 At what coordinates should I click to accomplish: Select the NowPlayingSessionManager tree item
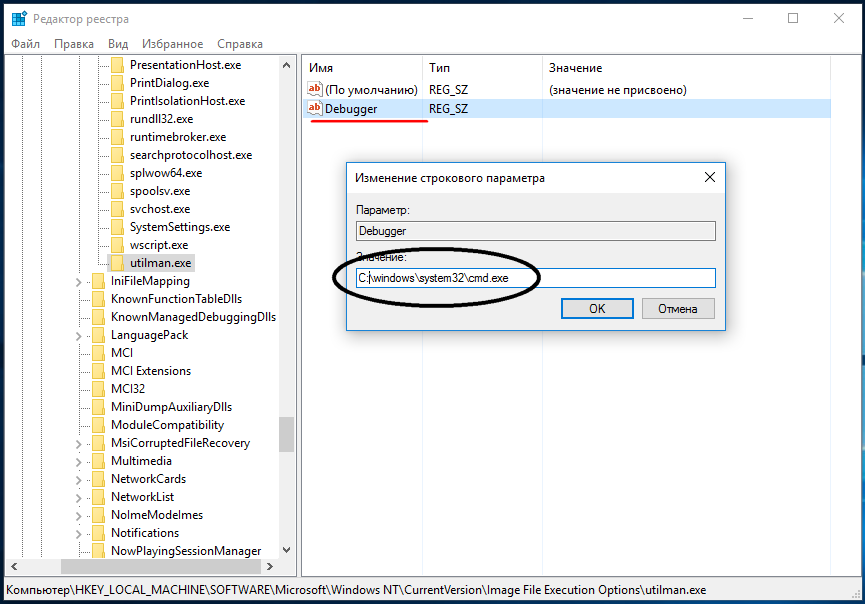point(186,551)
